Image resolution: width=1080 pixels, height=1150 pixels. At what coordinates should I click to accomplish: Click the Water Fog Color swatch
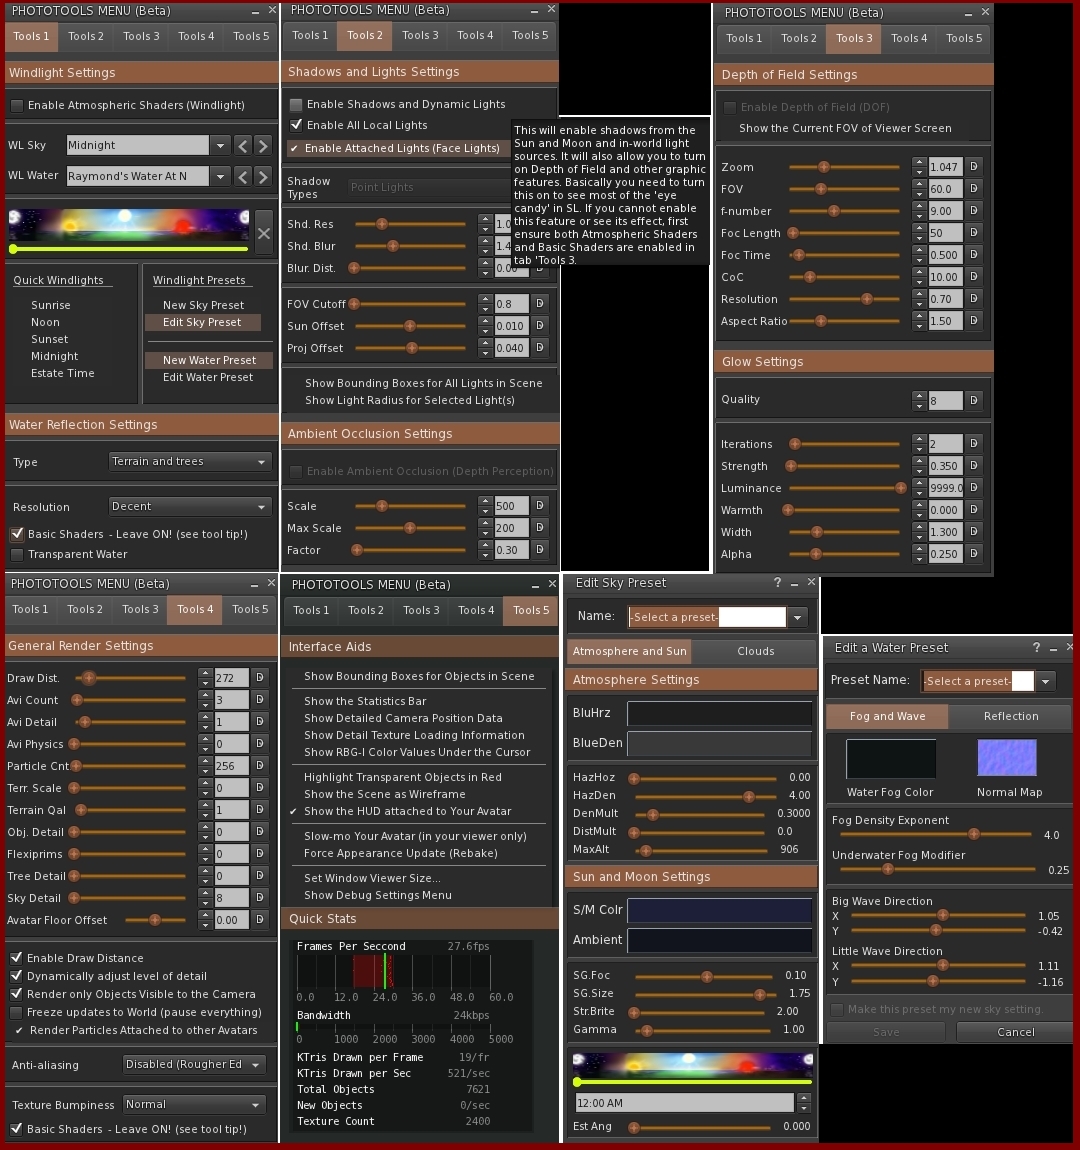[890, 759]
